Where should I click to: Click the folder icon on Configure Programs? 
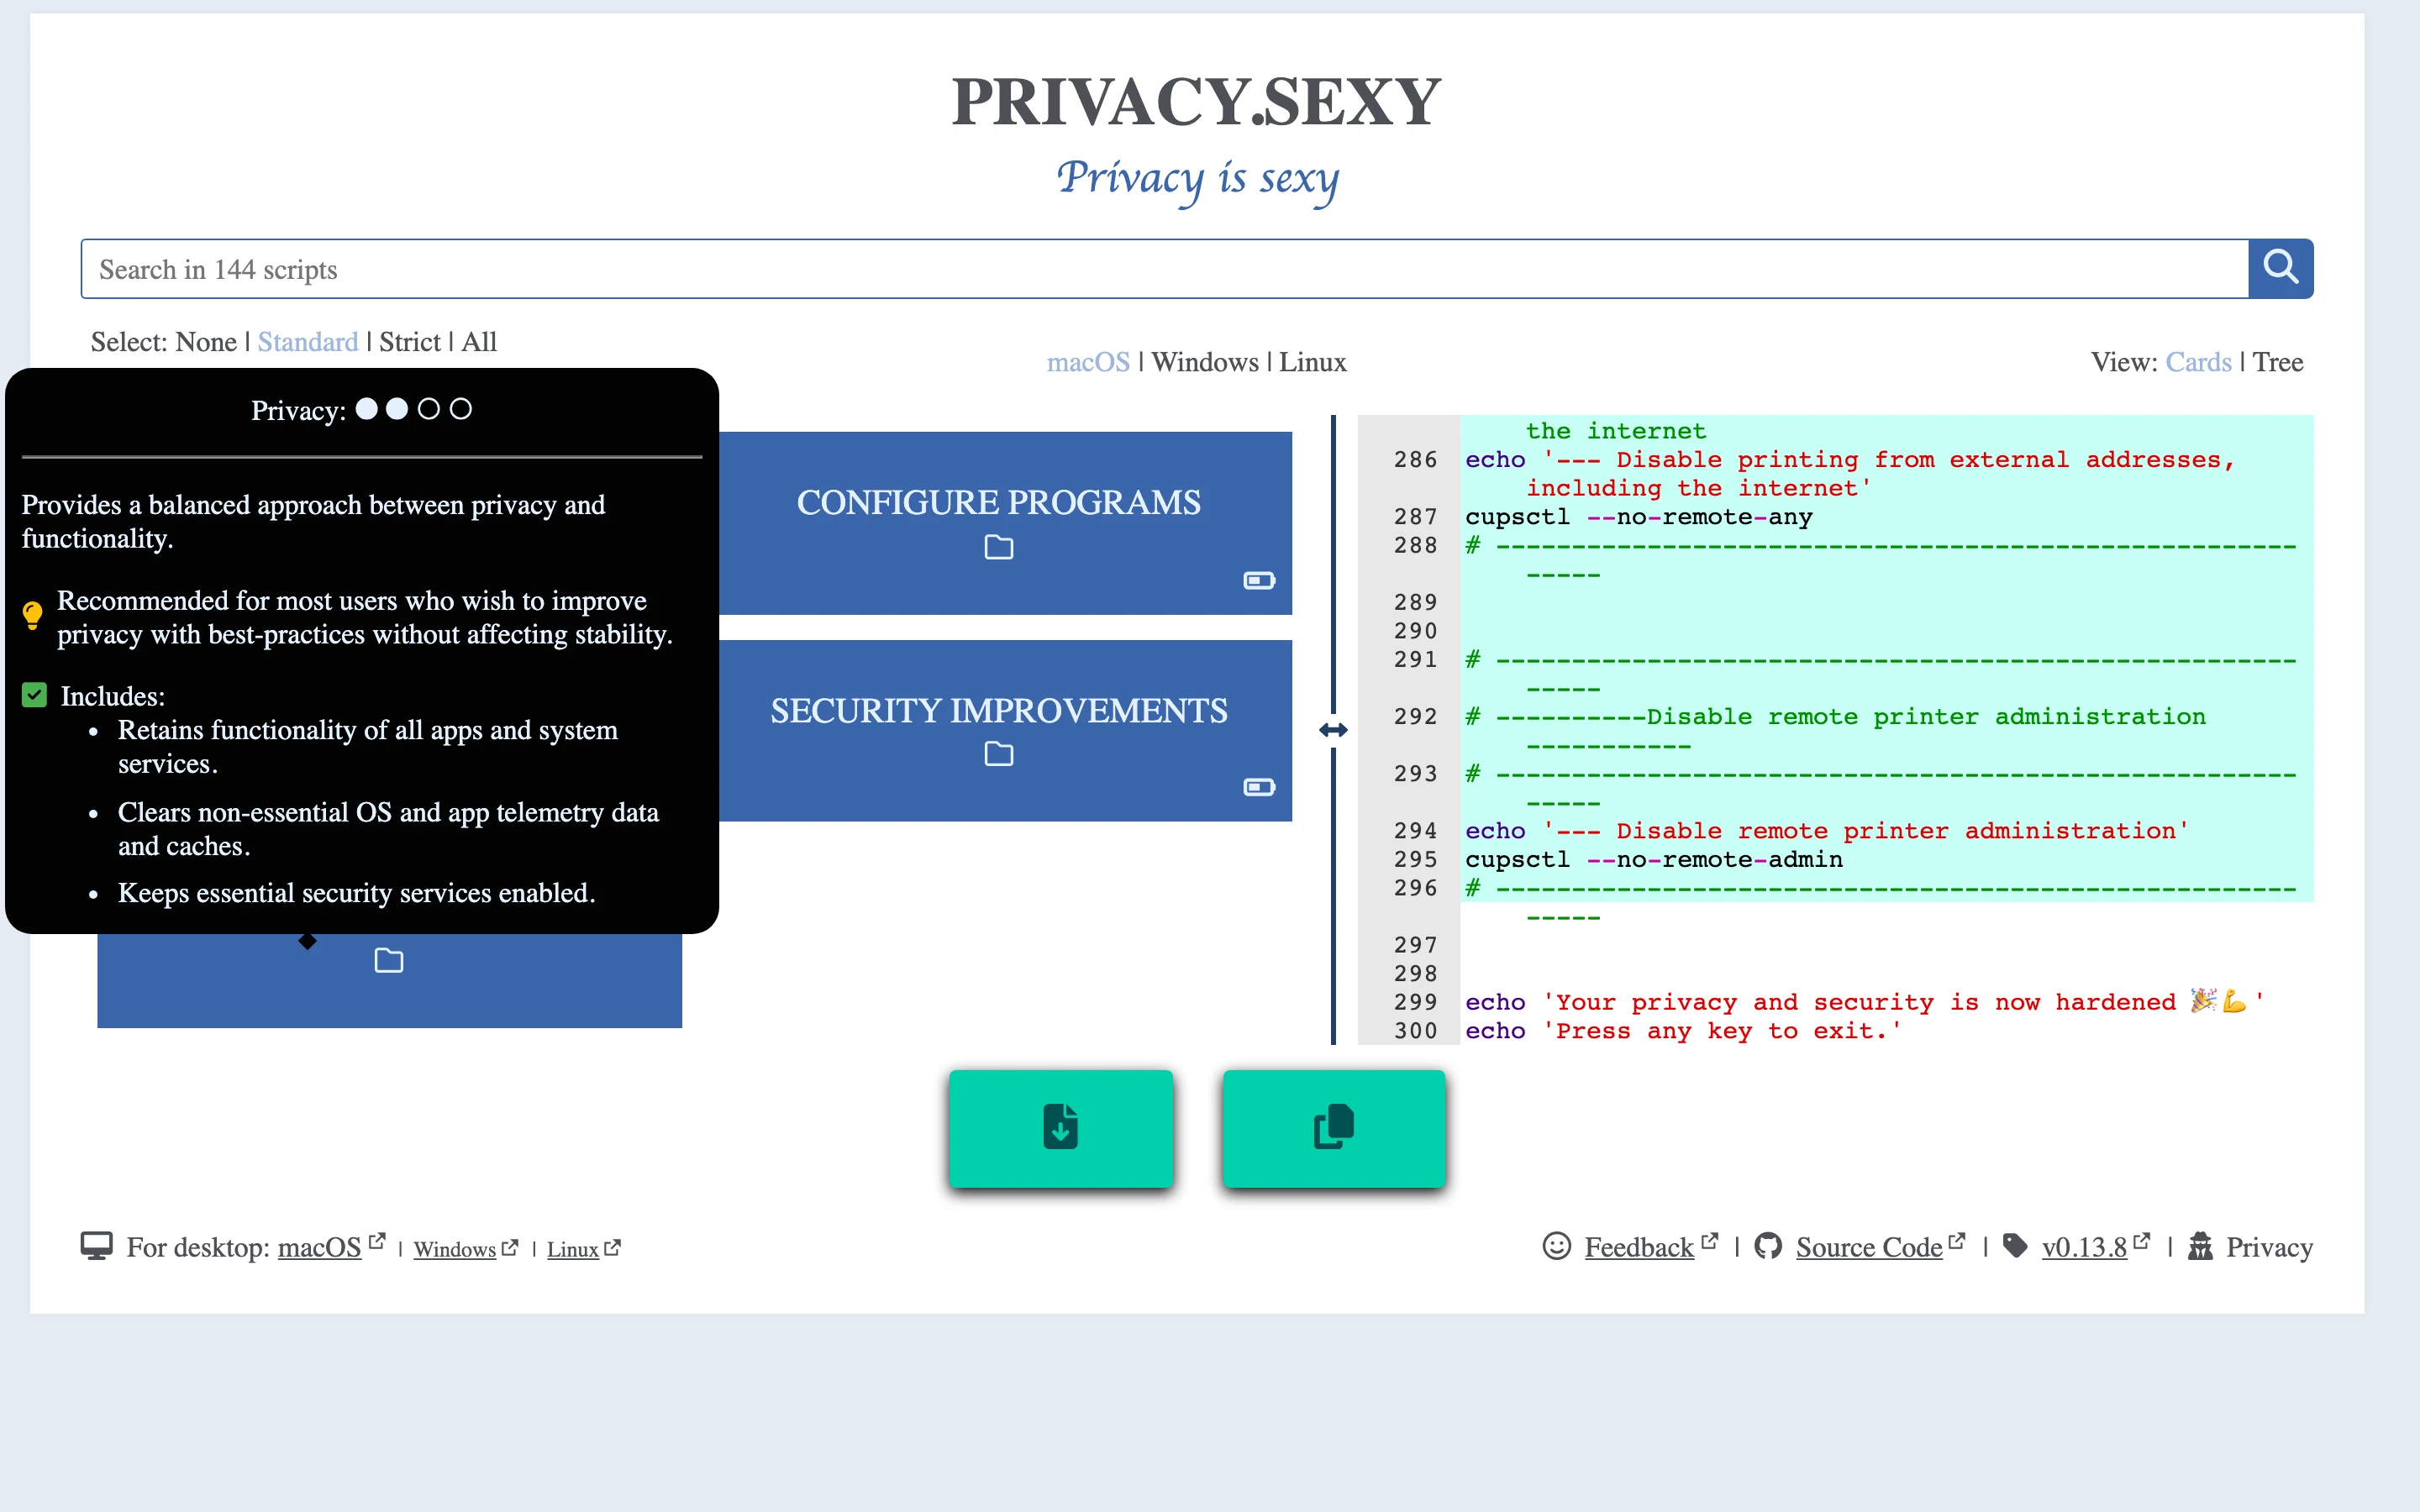999,547
